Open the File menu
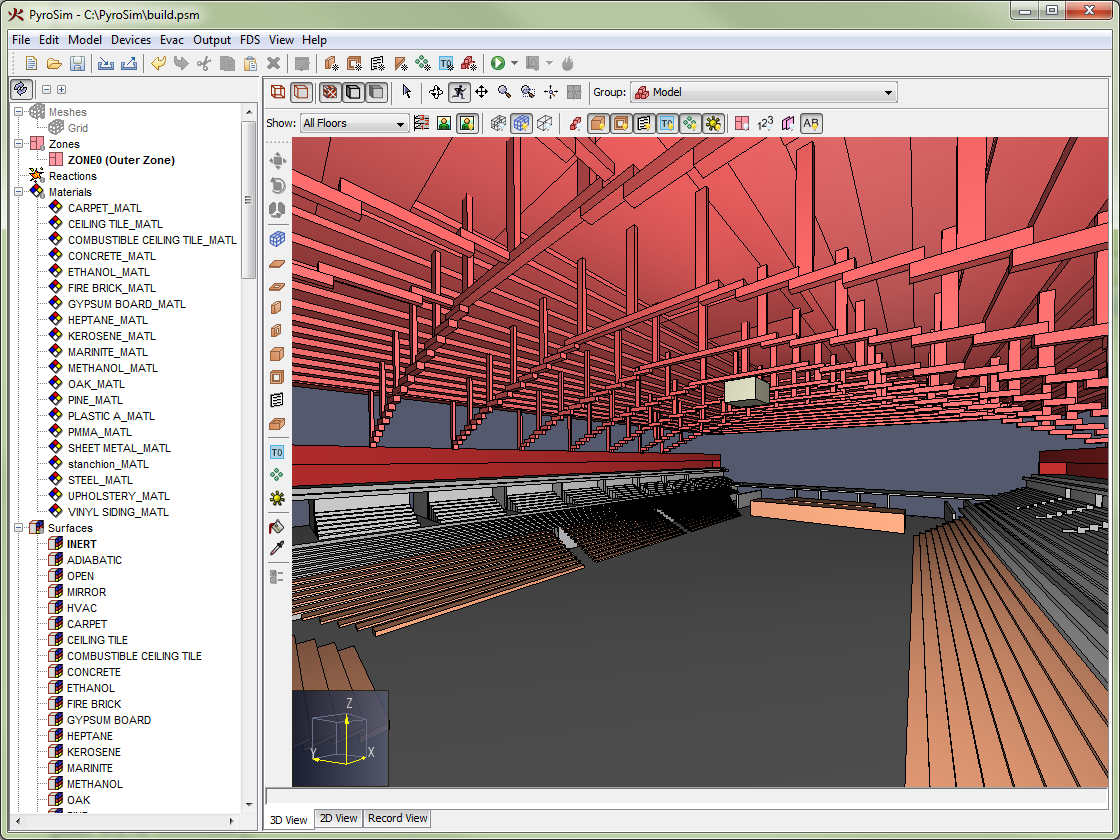Screen dimensions: 1120x840 tap(21, 40)
